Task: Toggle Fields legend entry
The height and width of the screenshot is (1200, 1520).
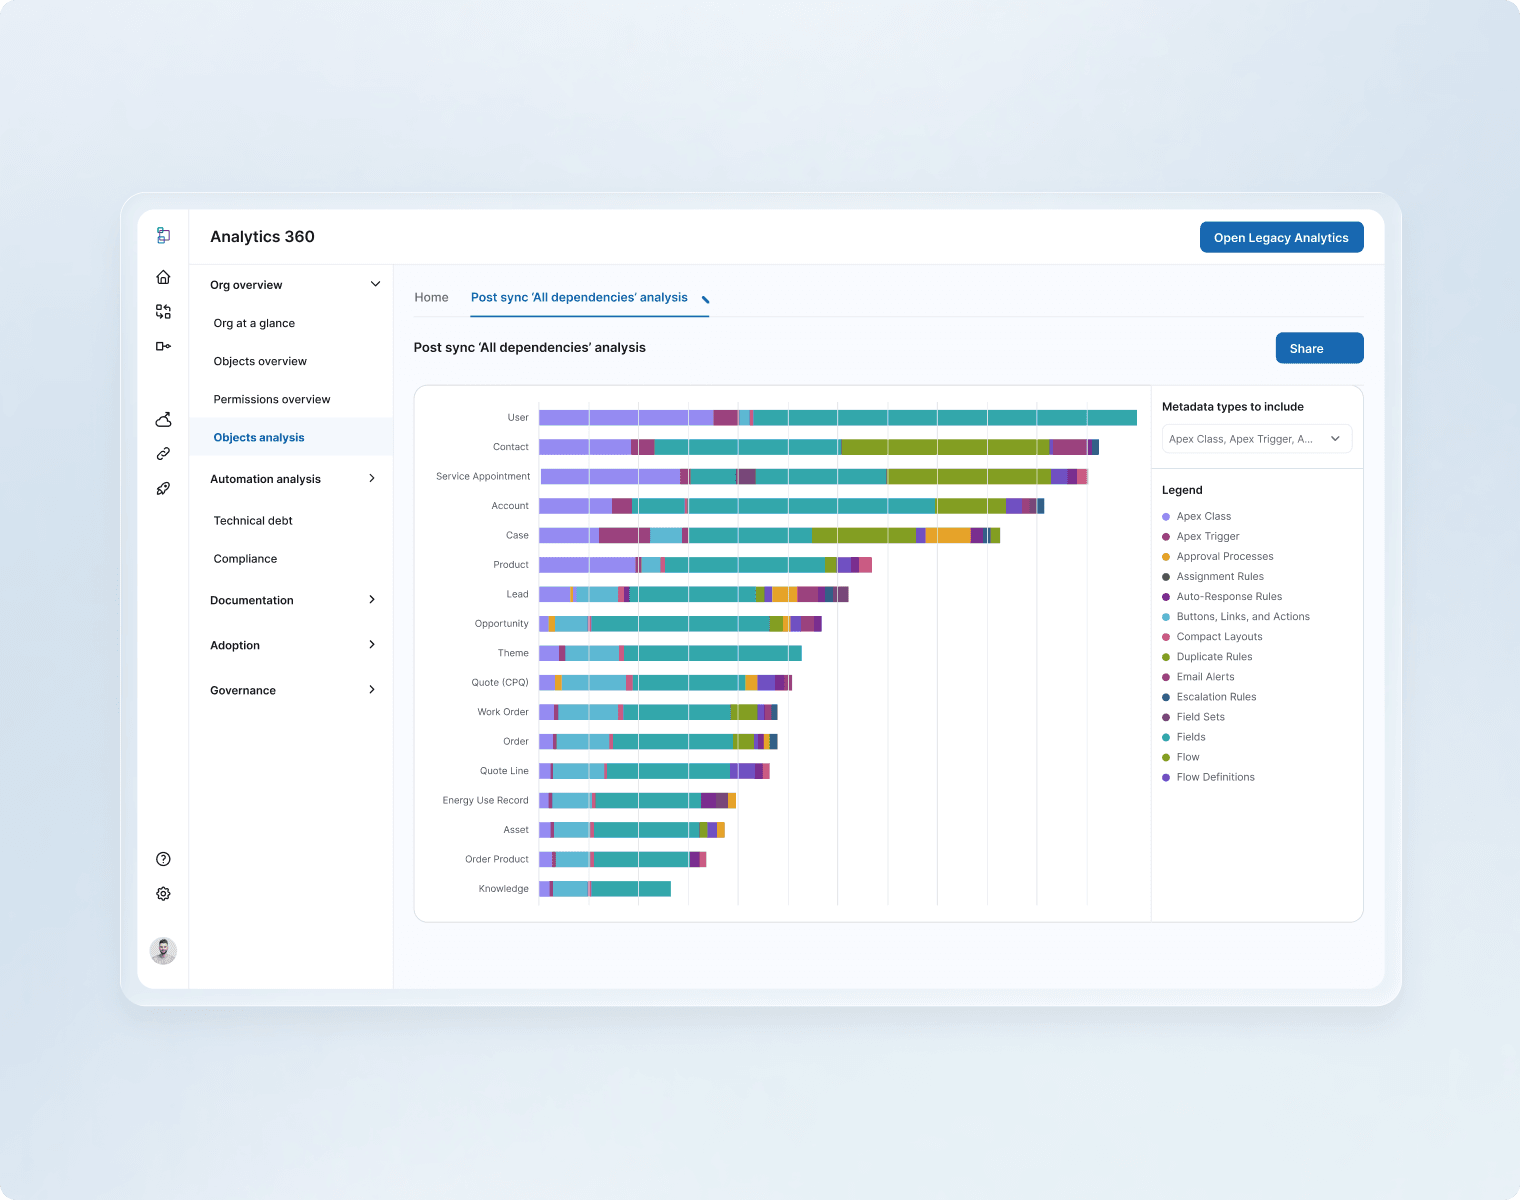Action: pos(1183,737)
